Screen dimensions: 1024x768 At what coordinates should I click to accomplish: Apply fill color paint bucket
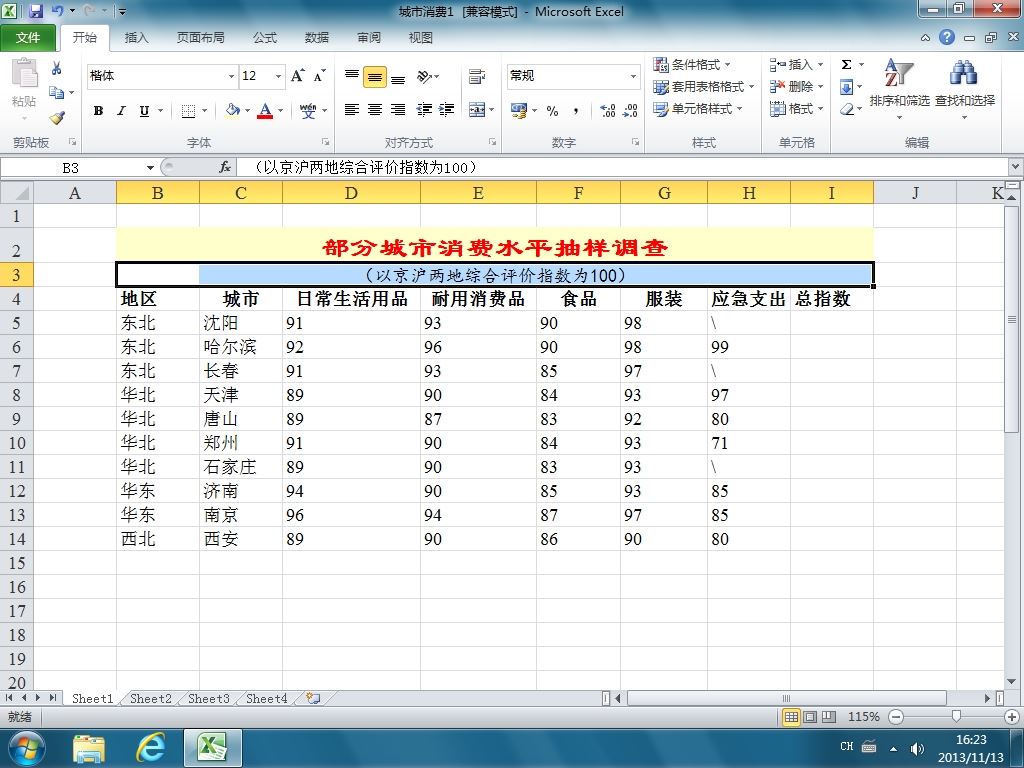[232, 110]
